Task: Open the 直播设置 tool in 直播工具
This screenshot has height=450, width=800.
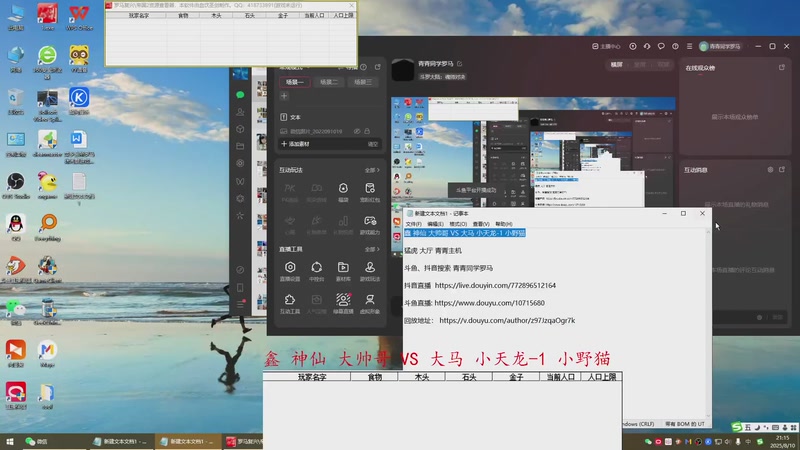Action: pos(290,271)
